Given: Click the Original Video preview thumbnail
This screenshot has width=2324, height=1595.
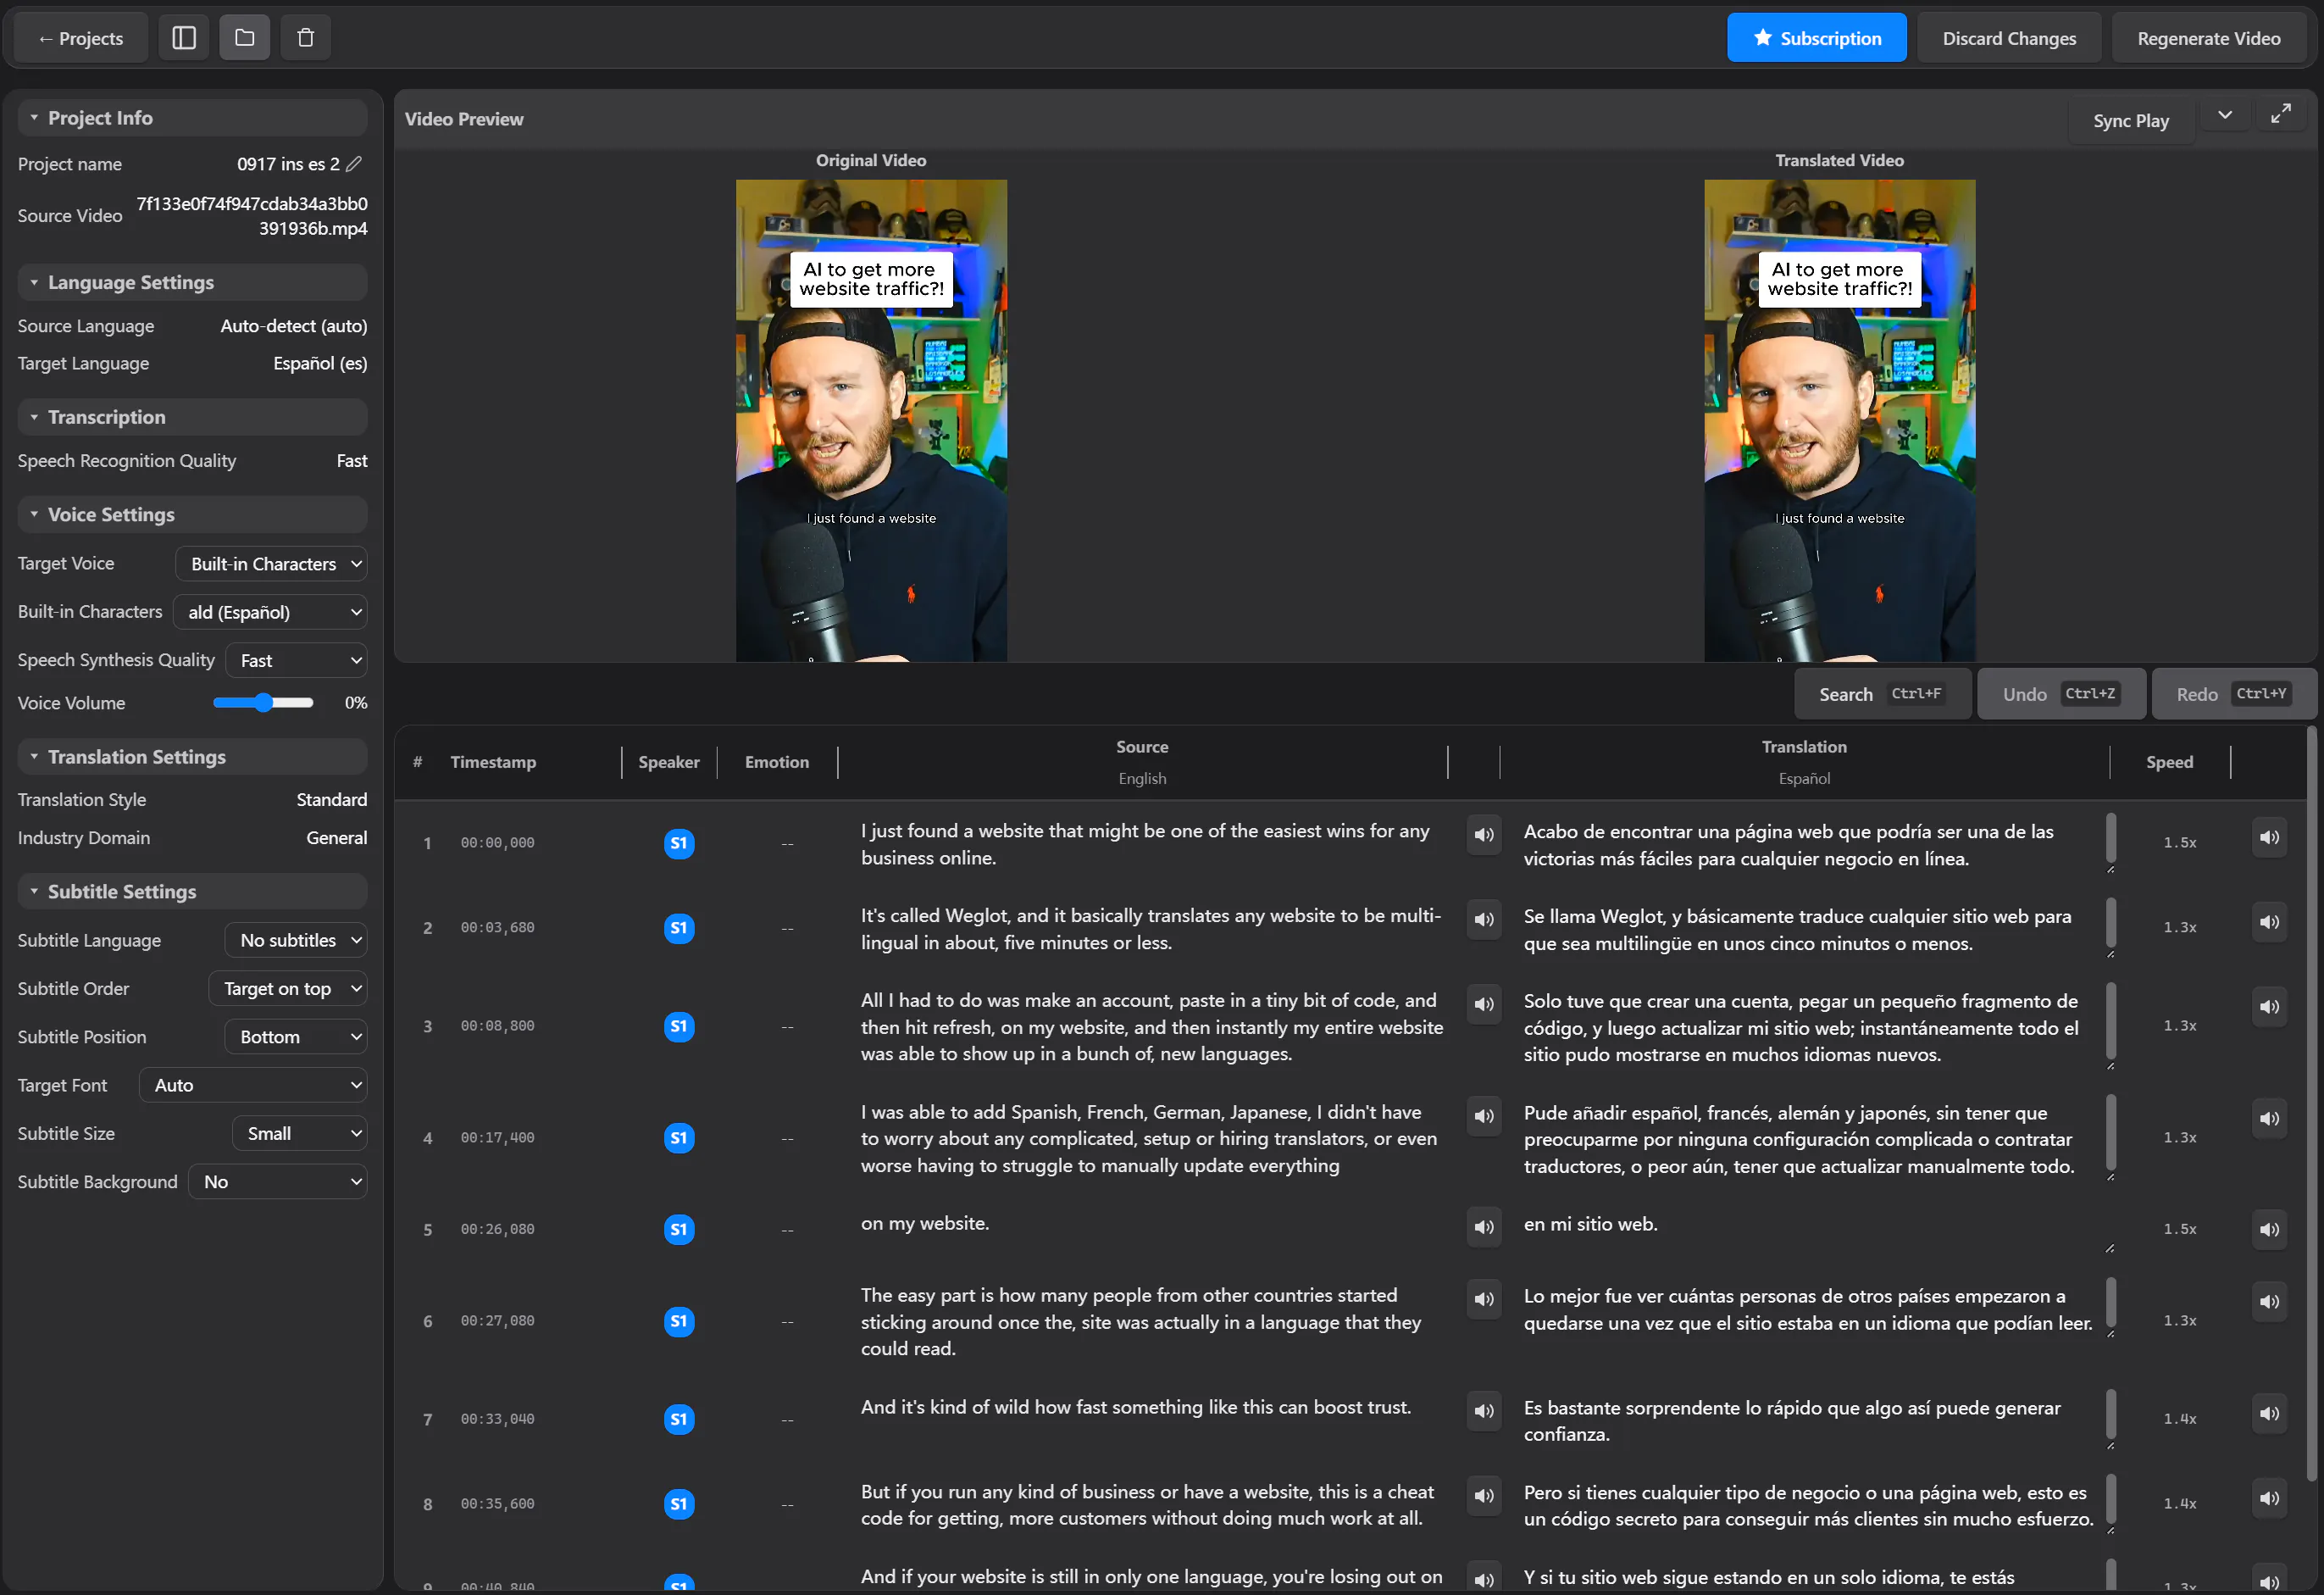Looking at the screenshot, I should coord(871,420).
